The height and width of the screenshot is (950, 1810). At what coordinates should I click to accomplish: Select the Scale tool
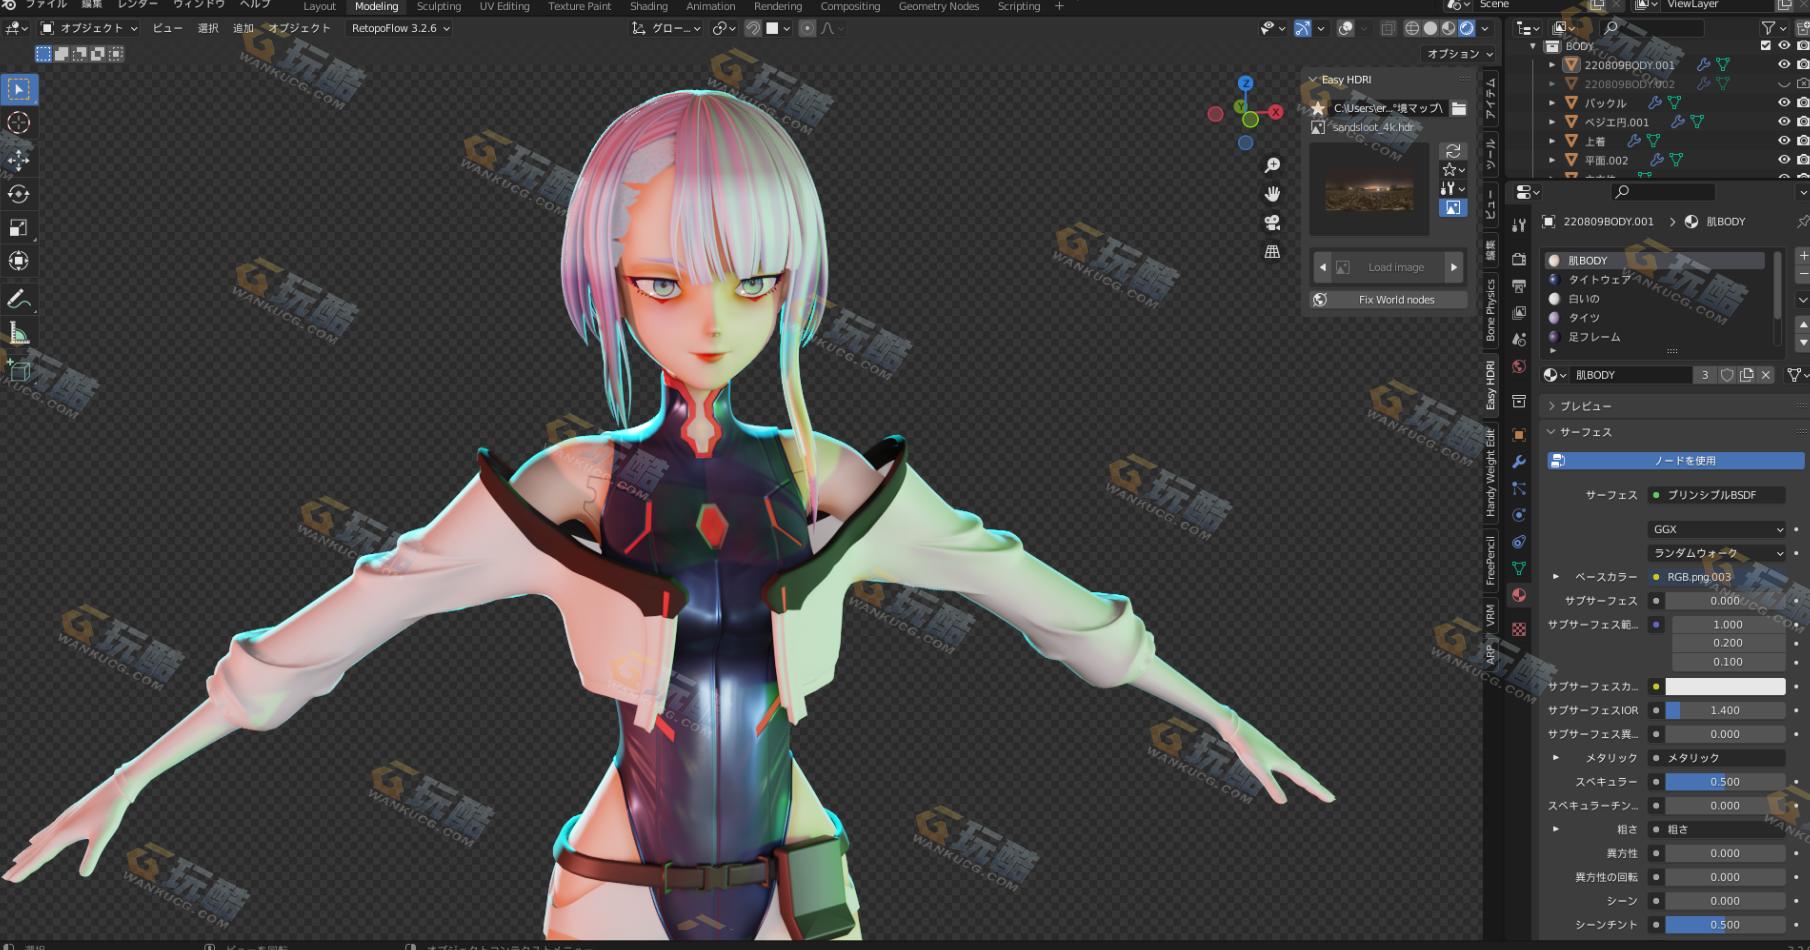pos(19,228)
